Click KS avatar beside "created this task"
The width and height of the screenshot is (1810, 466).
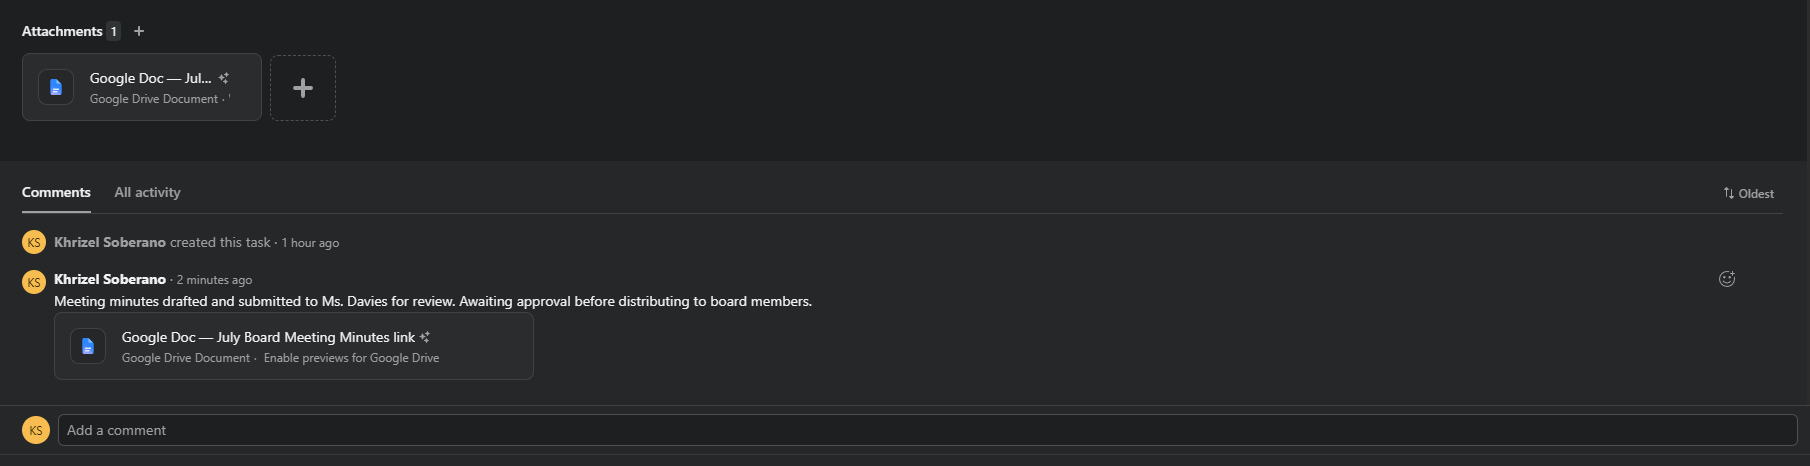click(34, 242)
